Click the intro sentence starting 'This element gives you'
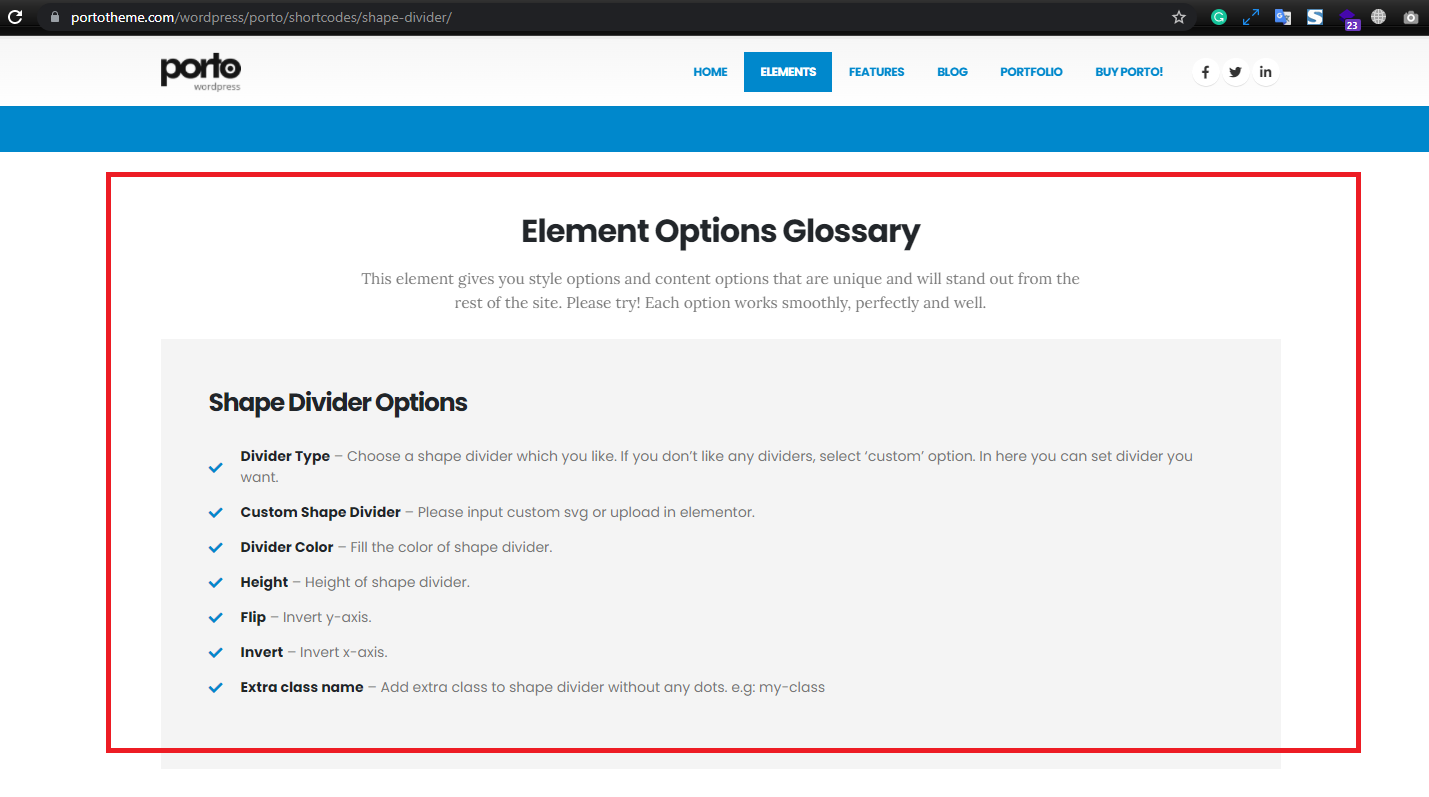 pyautogui.click(x=720, y=290)
